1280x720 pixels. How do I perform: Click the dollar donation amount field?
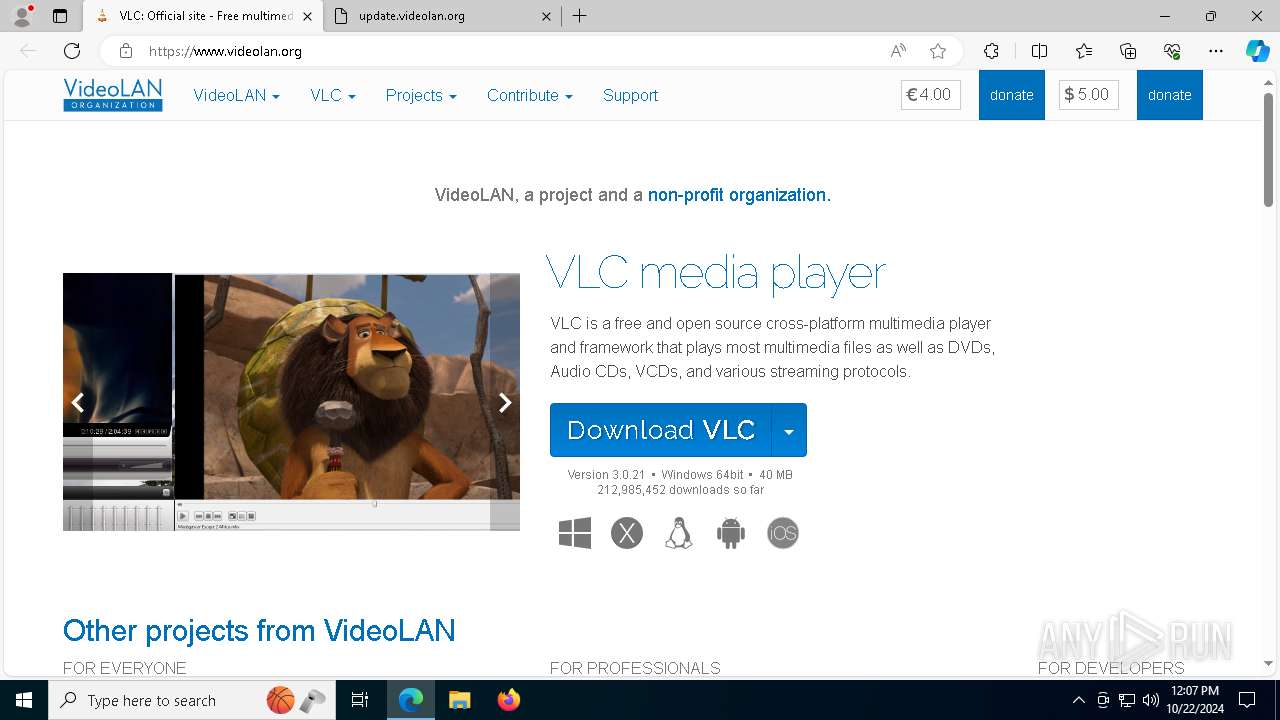click(1089, 95)
